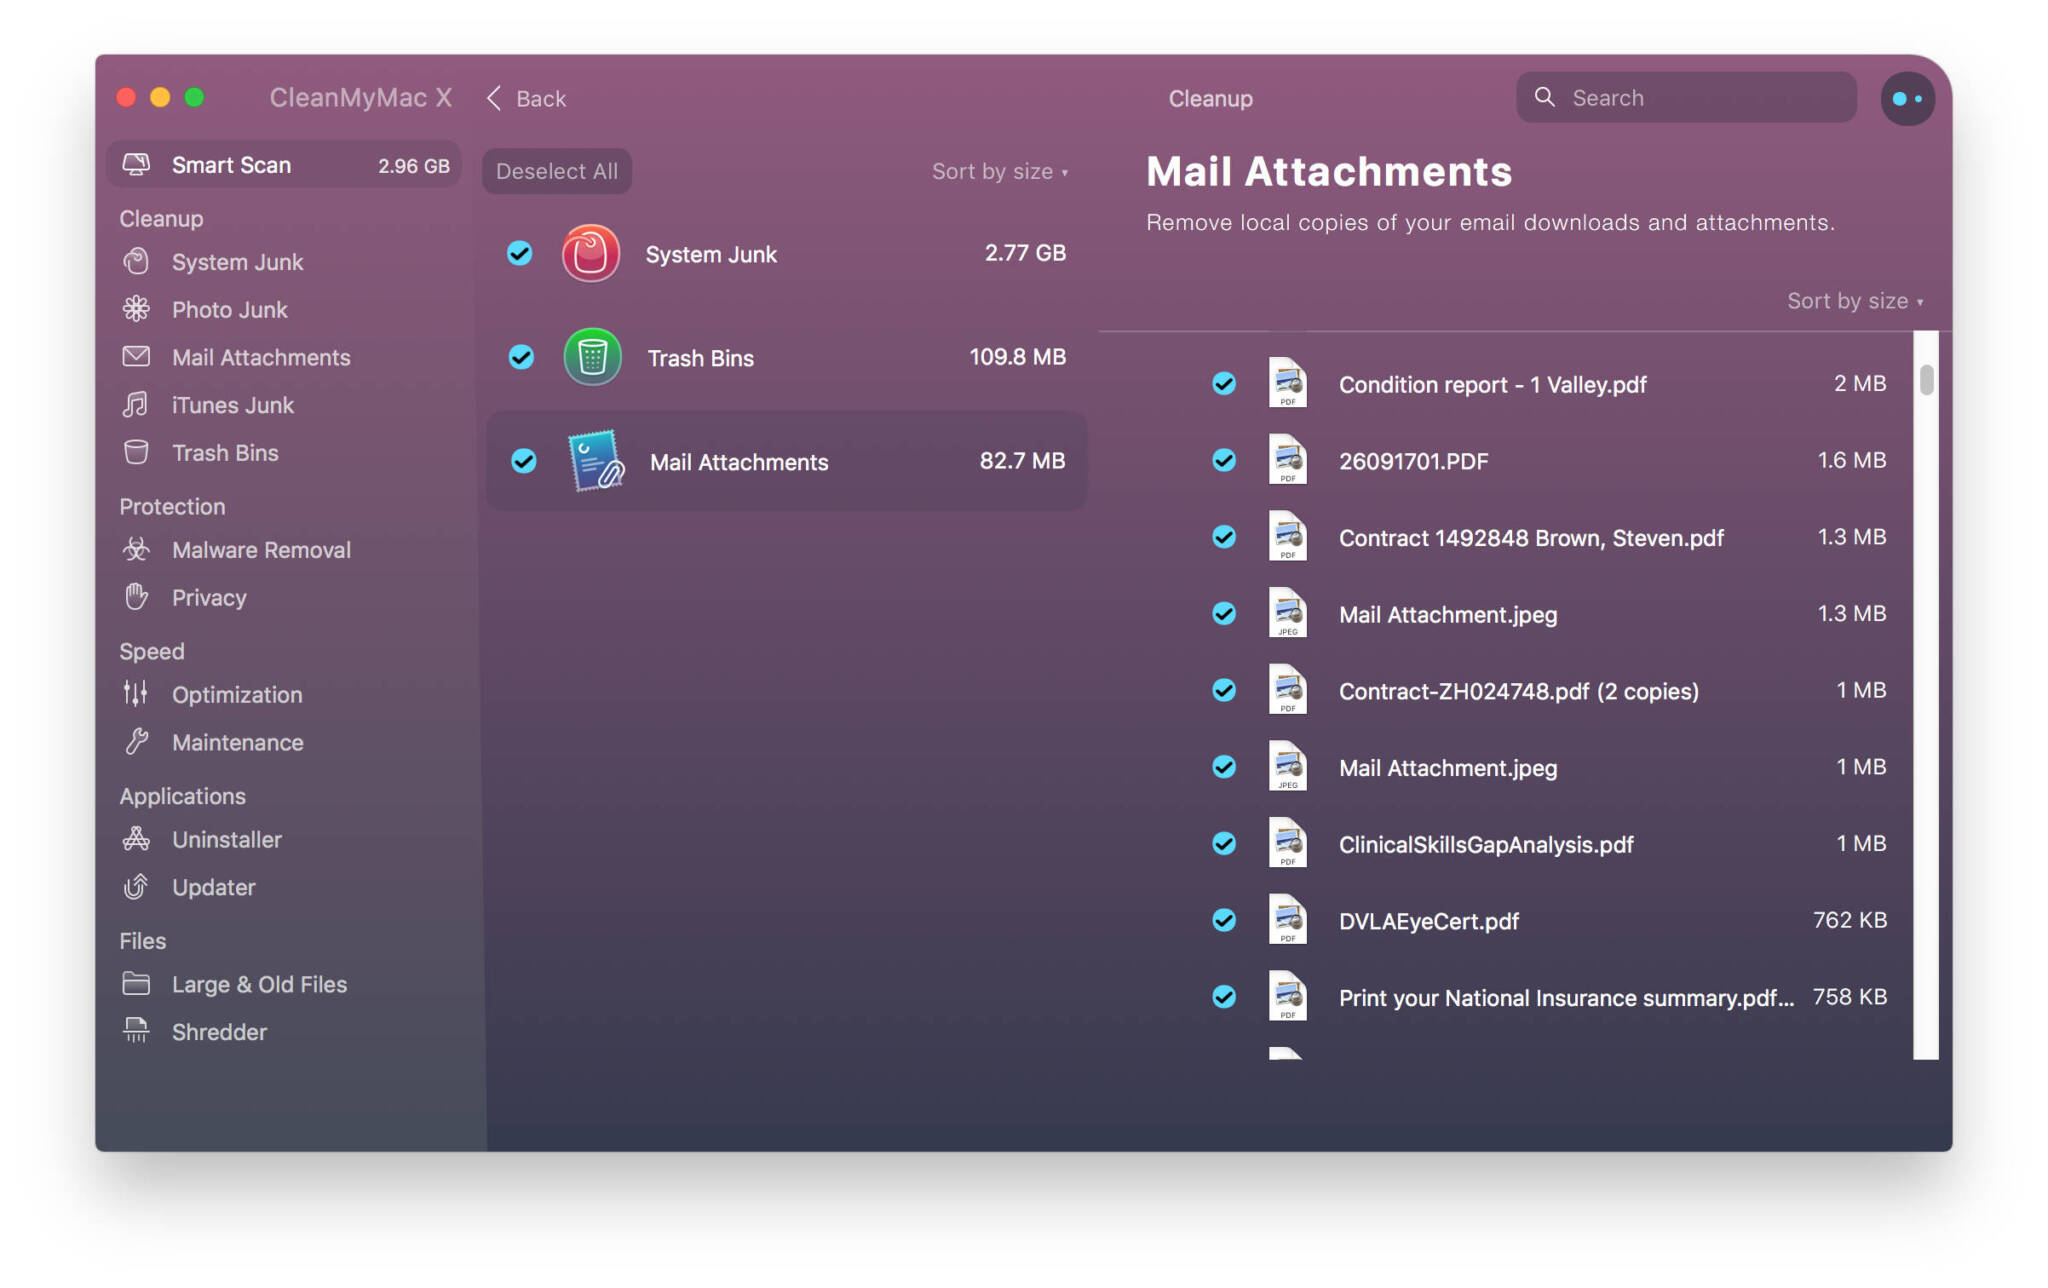Open the Uninstaller module
Viewport: 2048px width, 1288px height.
coord(227,839)
